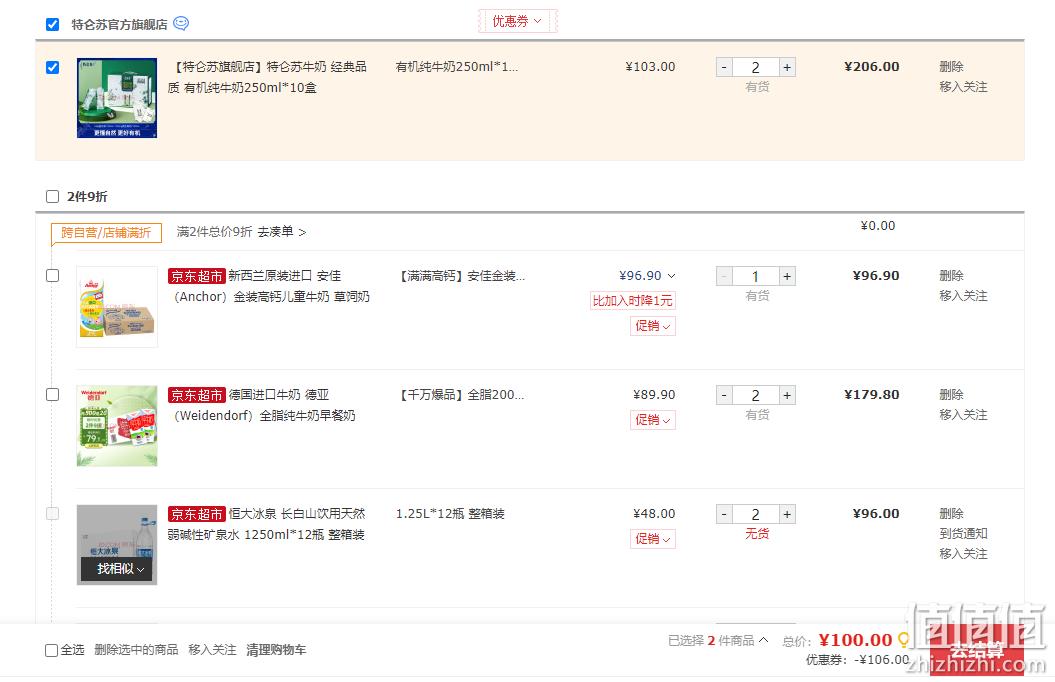Click 去凑单 to add more items

[x=282, y=232]
